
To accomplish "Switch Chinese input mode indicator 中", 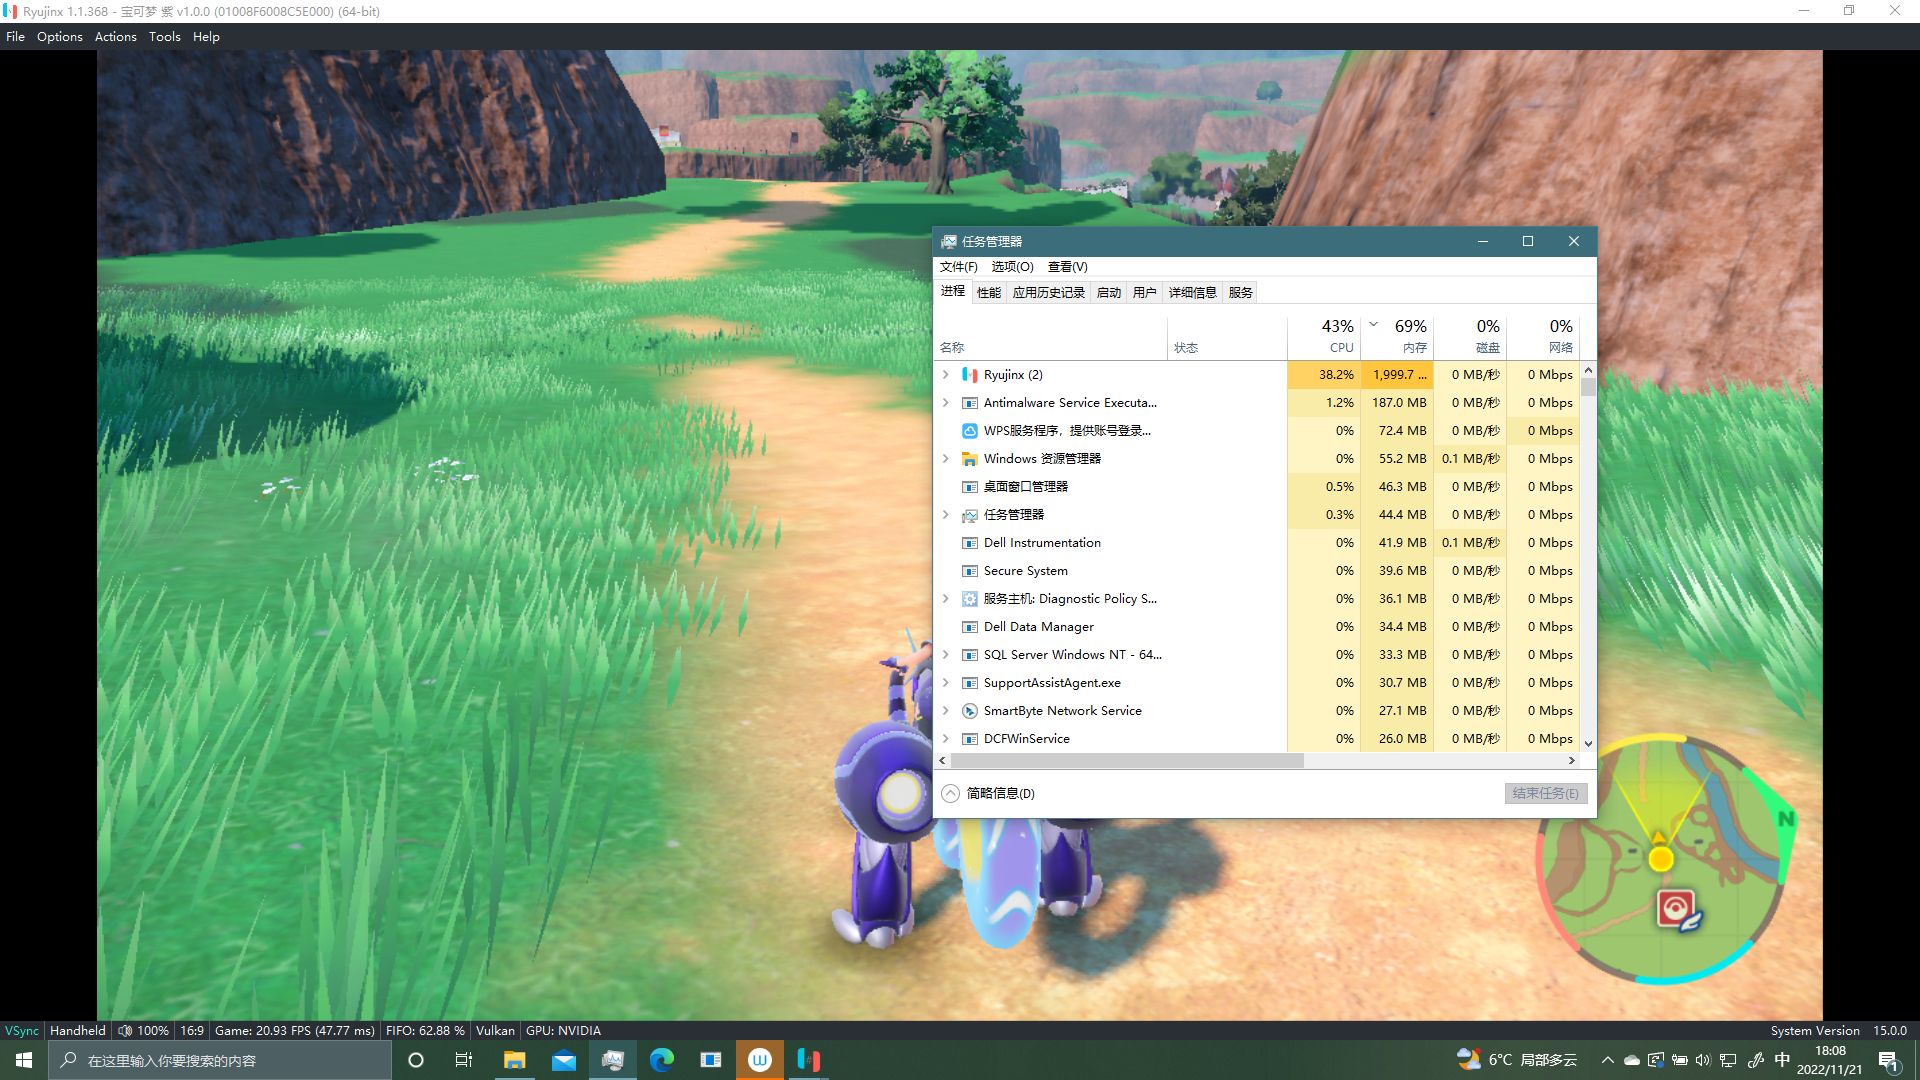I will pos(1782,1060).
